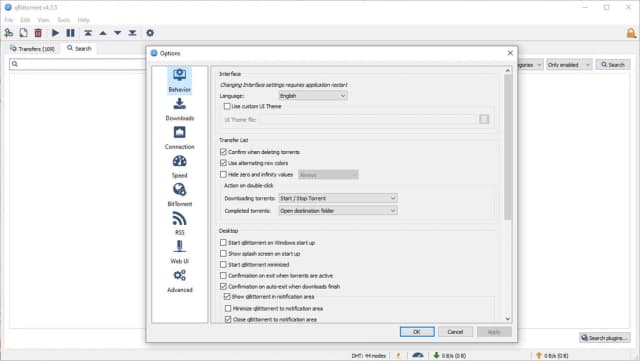Click the Resume (play) toolbar icon
Screen dimensions: 640x361
tap(55, 33)
